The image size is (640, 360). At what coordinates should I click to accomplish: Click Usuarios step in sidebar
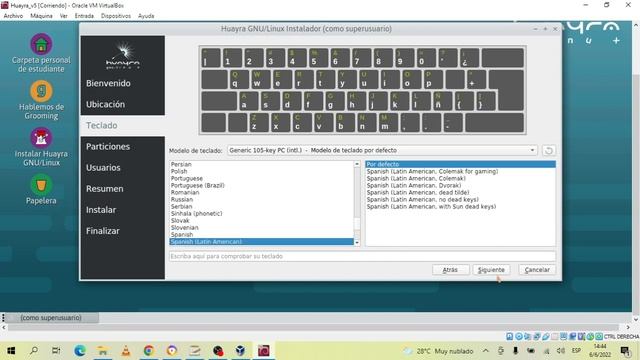[103, 168]
